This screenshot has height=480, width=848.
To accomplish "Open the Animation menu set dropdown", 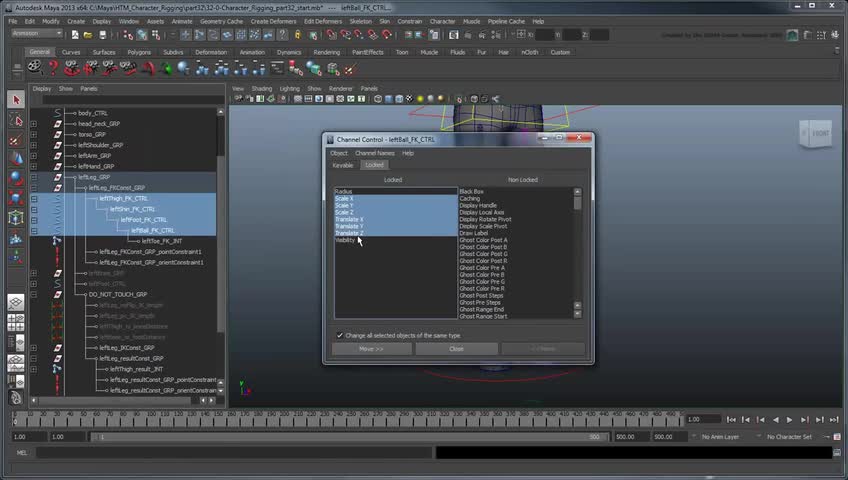I will click(37, 34).
